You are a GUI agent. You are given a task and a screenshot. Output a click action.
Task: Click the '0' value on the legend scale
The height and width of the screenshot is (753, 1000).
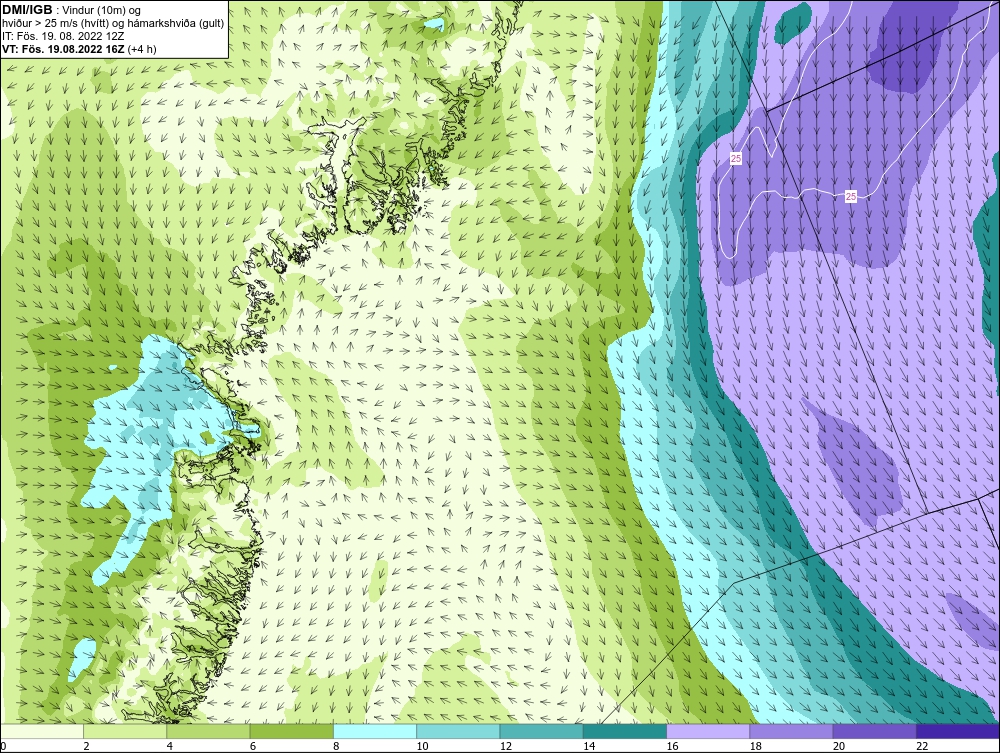point(3,746)
